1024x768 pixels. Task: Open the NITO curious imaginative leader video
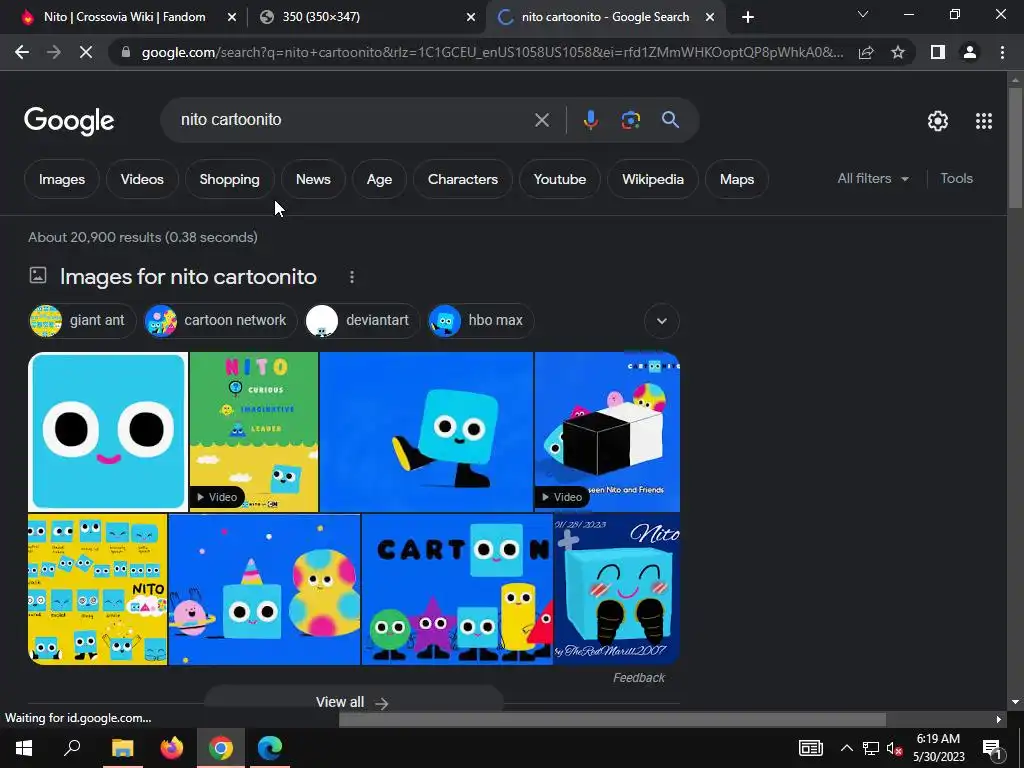(x=254, y=432)
